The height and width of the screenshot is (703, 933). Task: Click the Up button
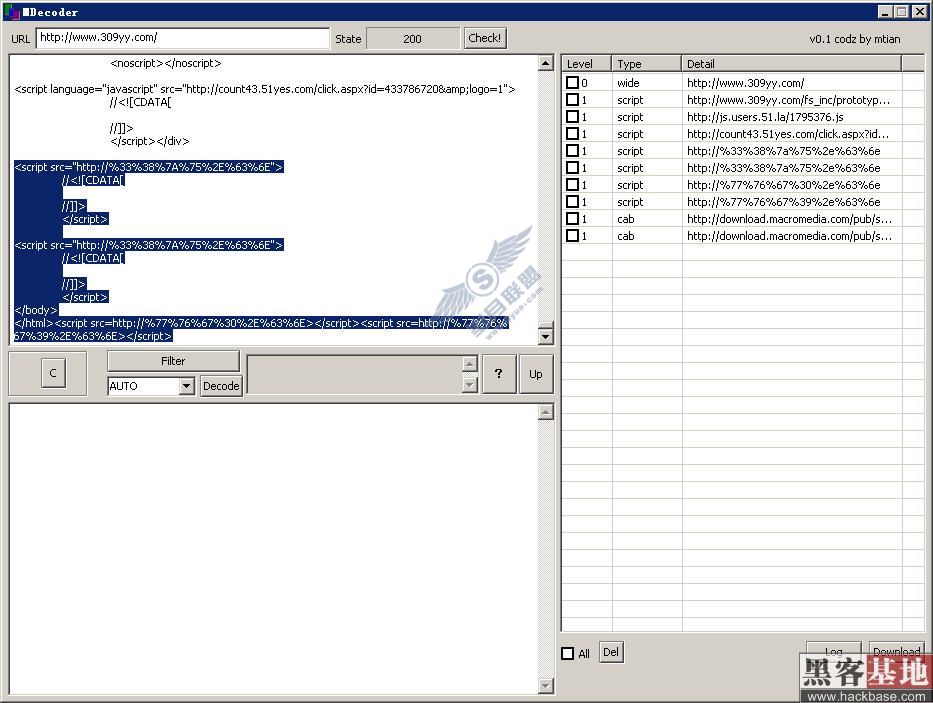click(x=536, y=374)
